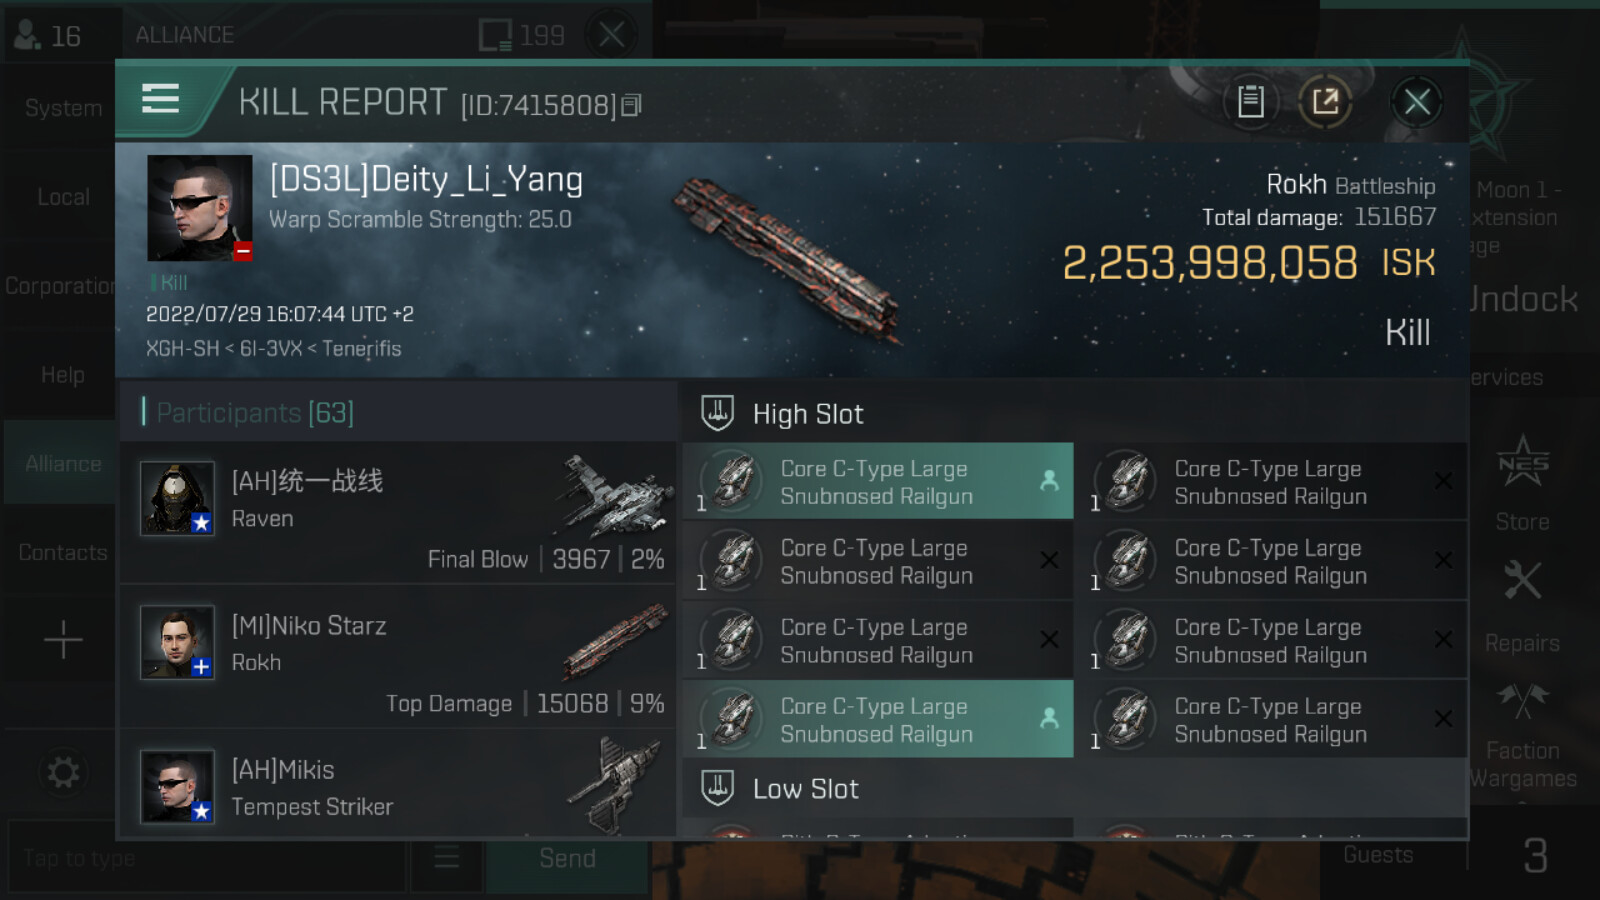The width and height of the screenshot is (1600, 900).
Task: Open Raven pilot participant portrait
Action: click(177, 498)
